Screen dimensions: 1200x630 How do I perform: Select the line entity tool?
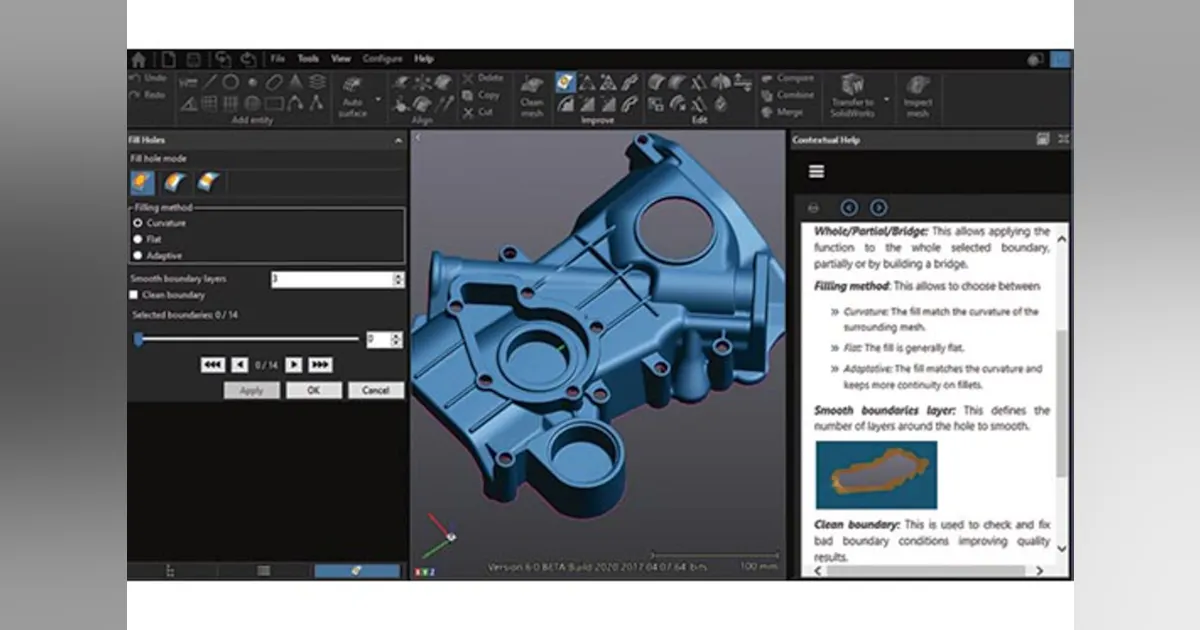click(211, 83)
